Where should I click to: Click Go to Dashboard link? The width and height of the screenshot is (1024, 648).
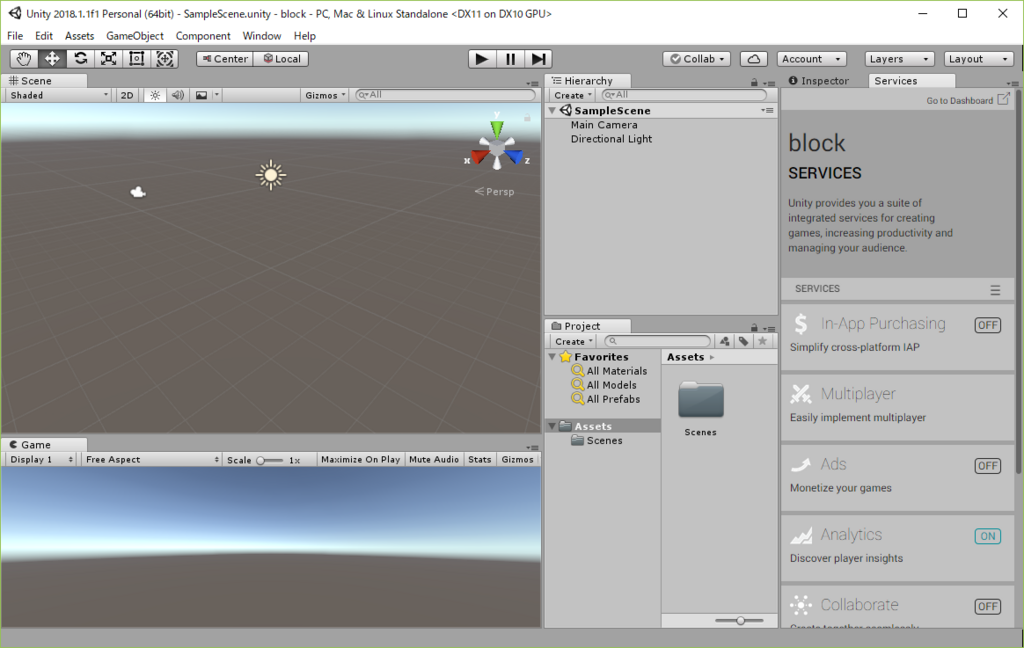(x=968, y=100)
